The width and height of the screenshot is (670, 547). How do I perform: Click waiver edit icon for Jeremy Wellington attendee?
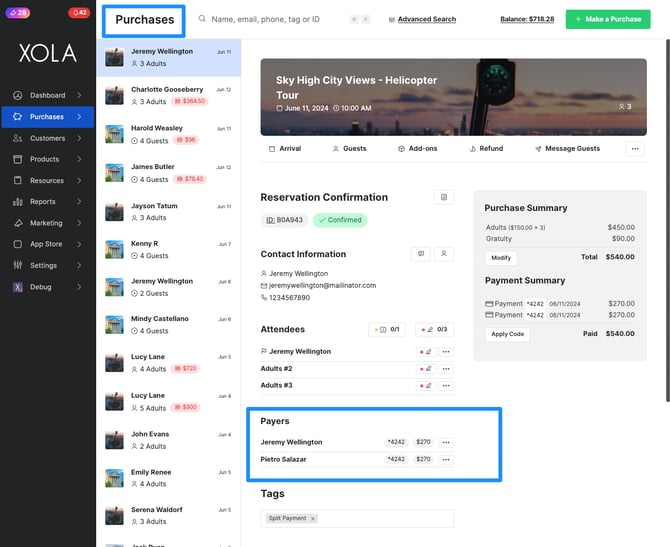[426, 352]
